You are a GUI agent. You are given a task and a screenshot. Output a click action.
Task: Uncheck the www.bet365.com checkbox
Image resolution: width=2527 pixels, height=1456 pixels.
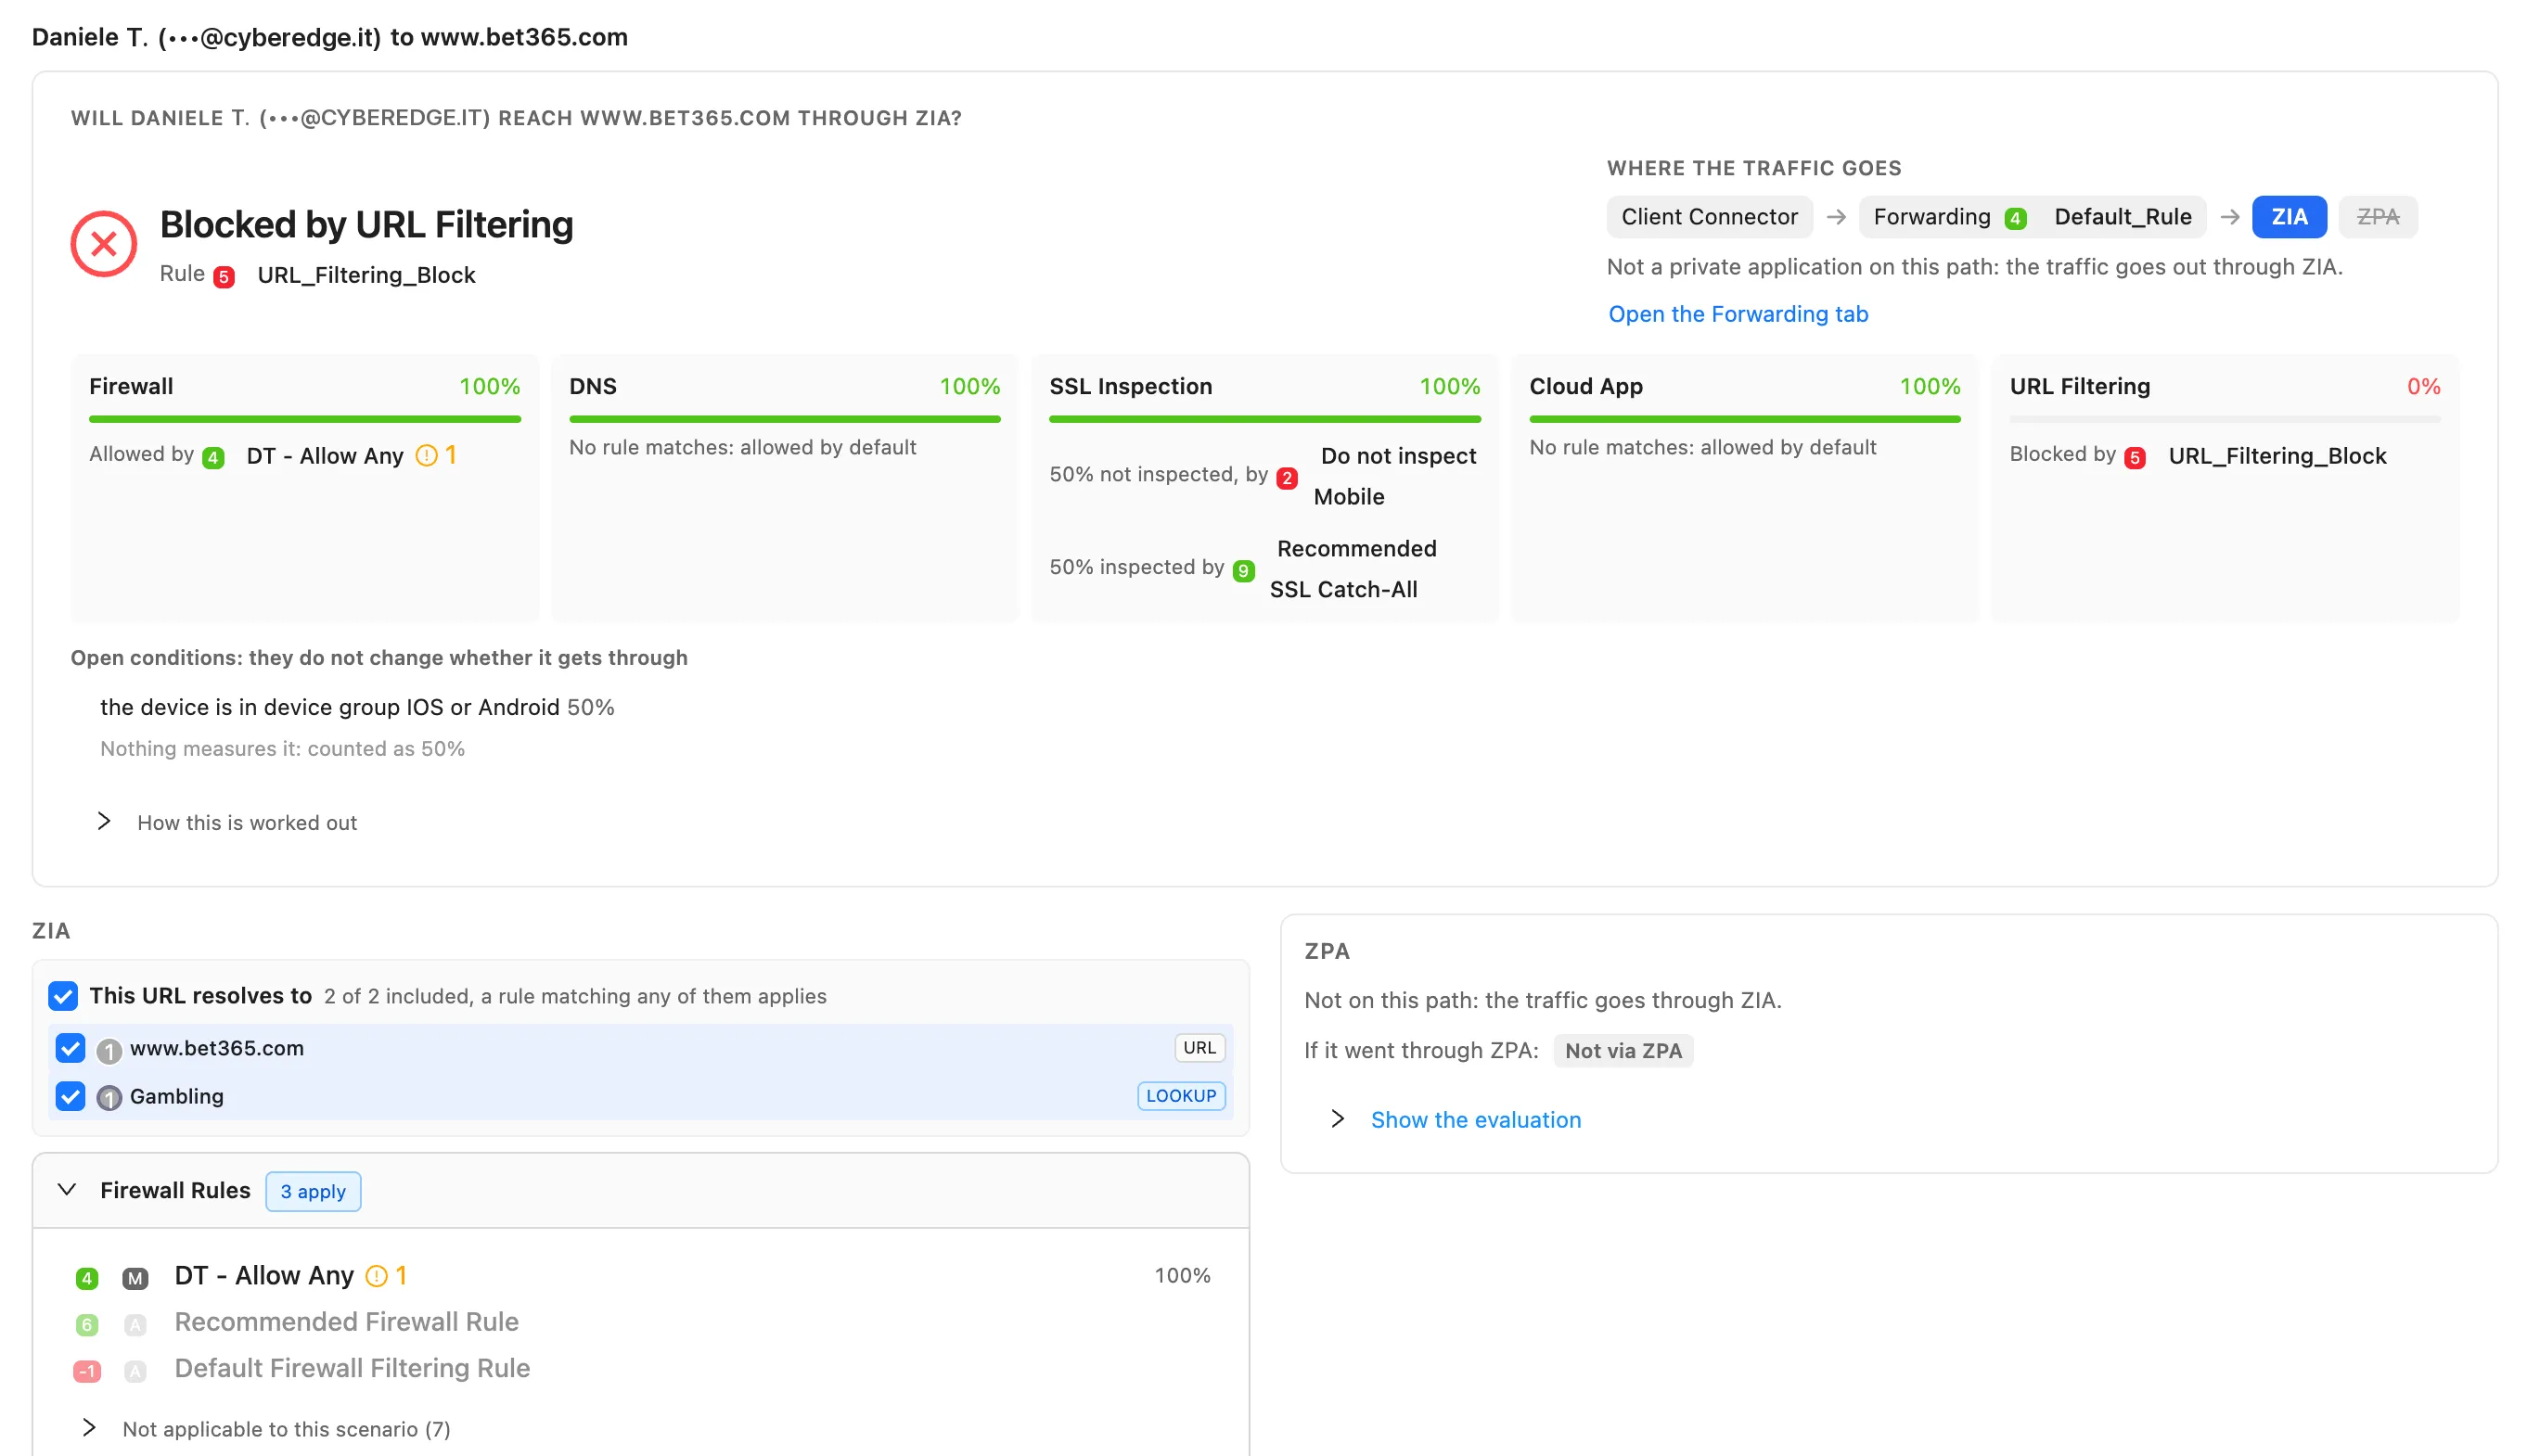[70, 1048]
